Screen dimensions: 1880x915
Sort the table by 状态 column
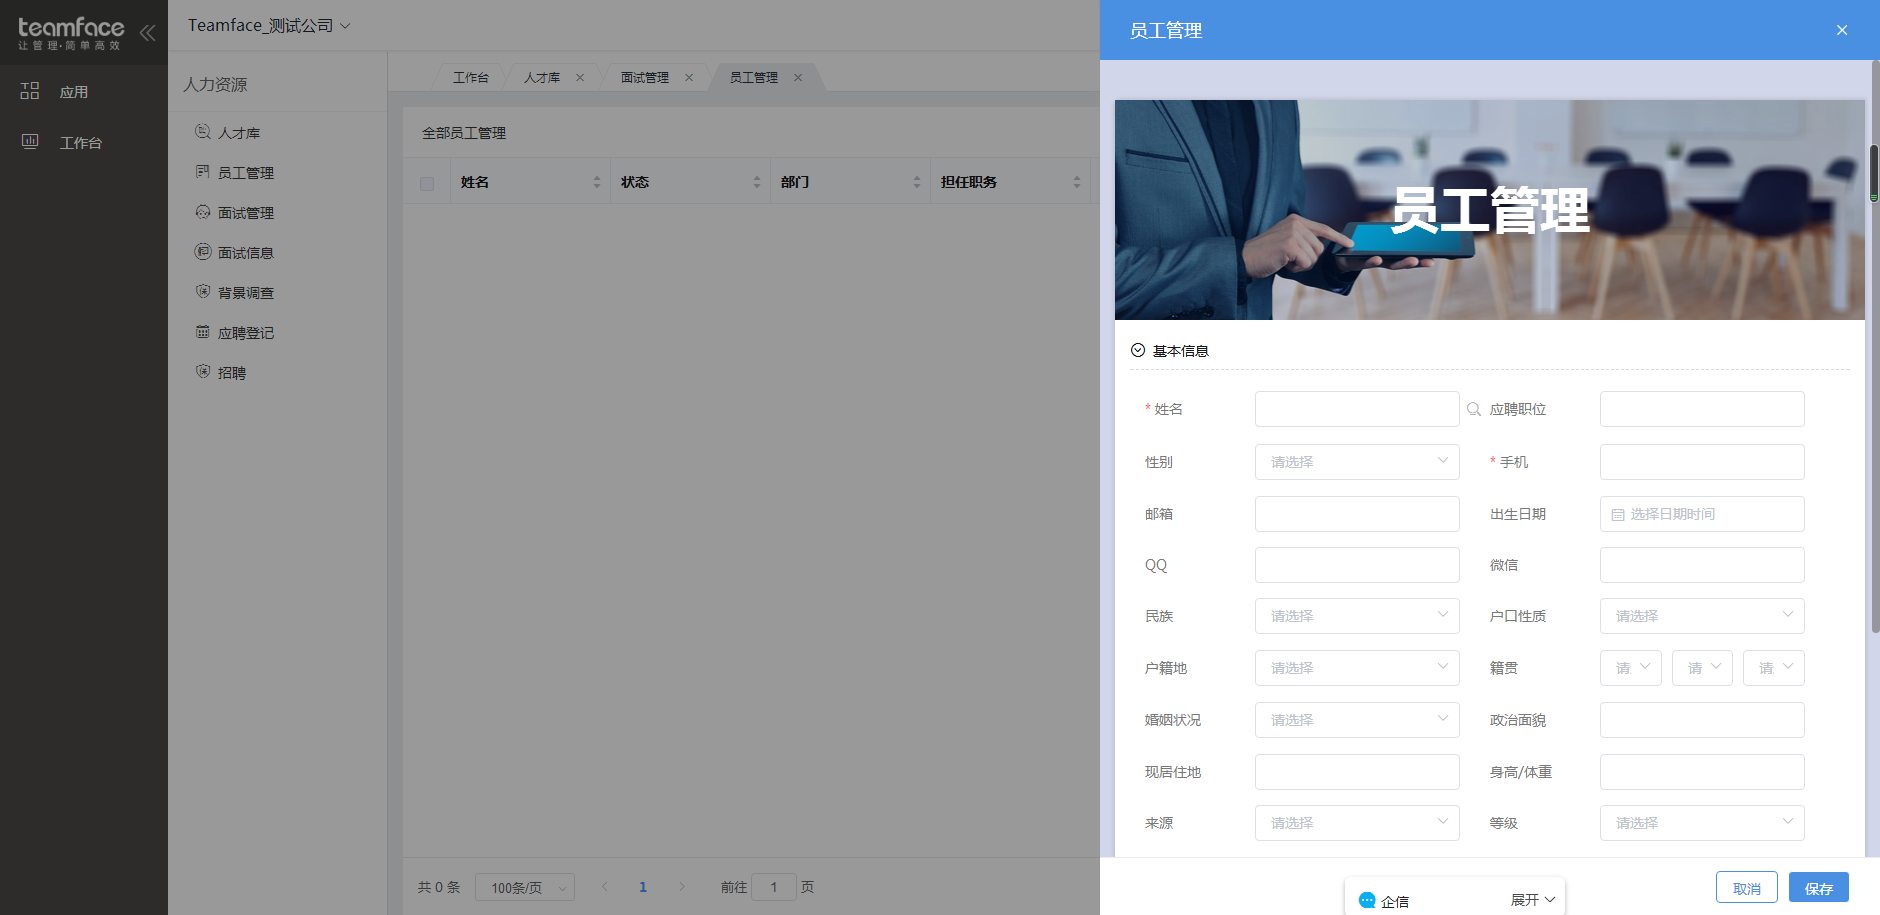point(757,182)
